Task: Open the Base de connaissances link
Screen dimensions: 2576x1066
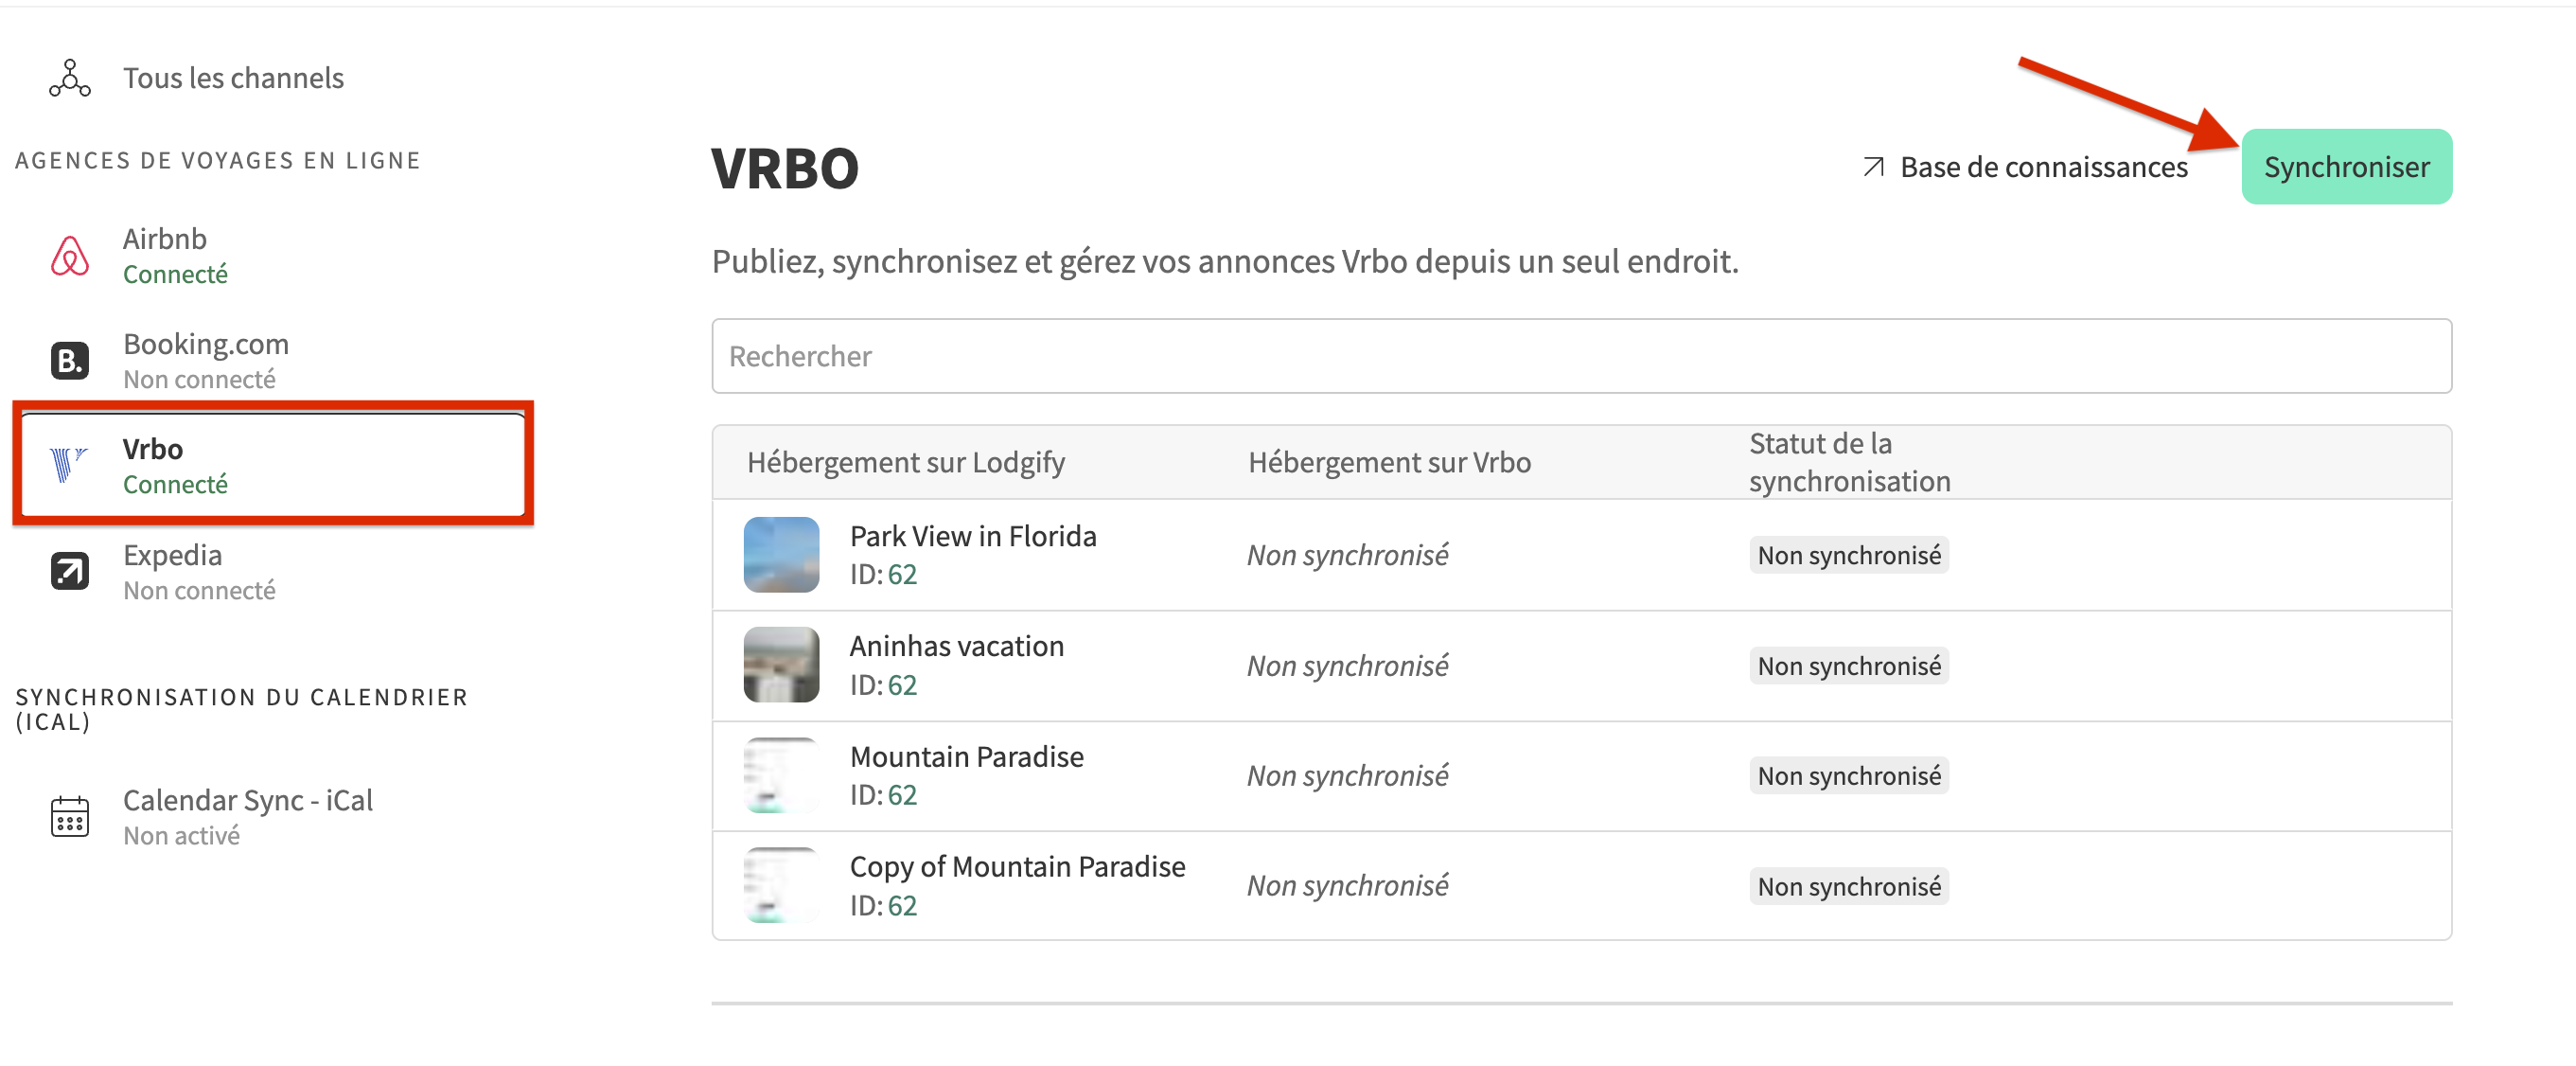Action: pos(2043,167)
